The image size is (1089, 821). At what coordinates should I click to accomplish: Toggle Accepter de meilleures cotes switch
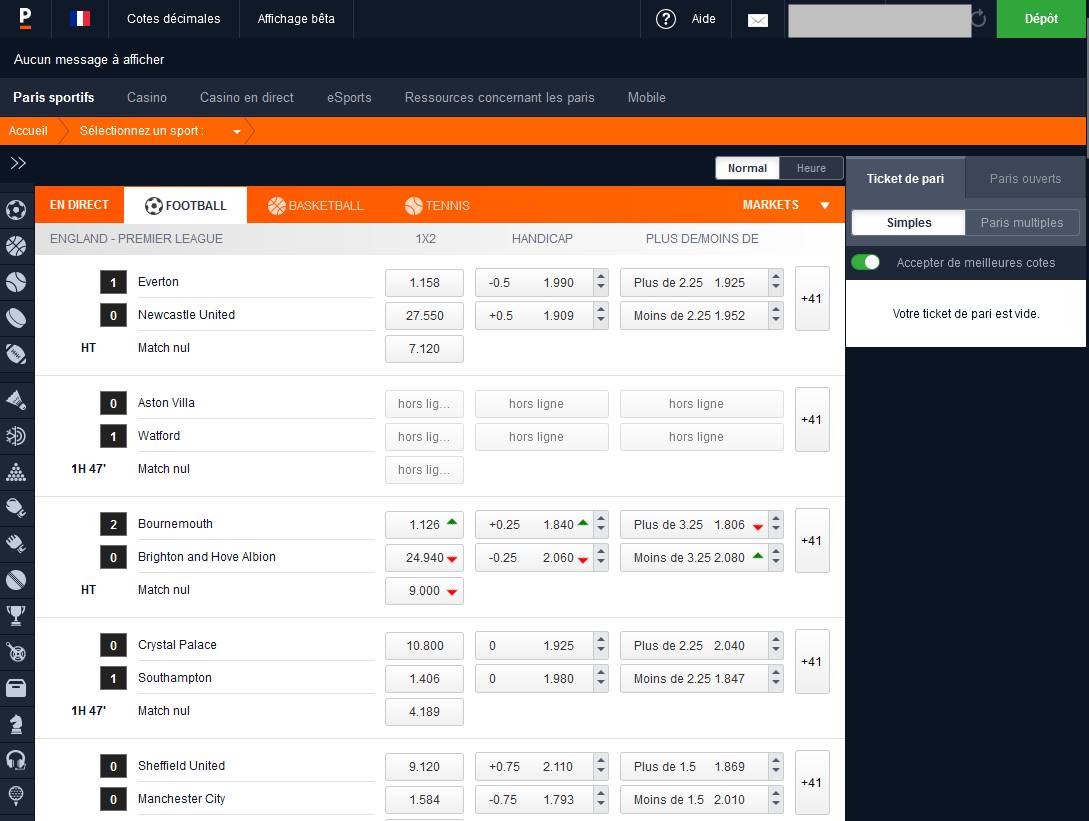[865, 262]
